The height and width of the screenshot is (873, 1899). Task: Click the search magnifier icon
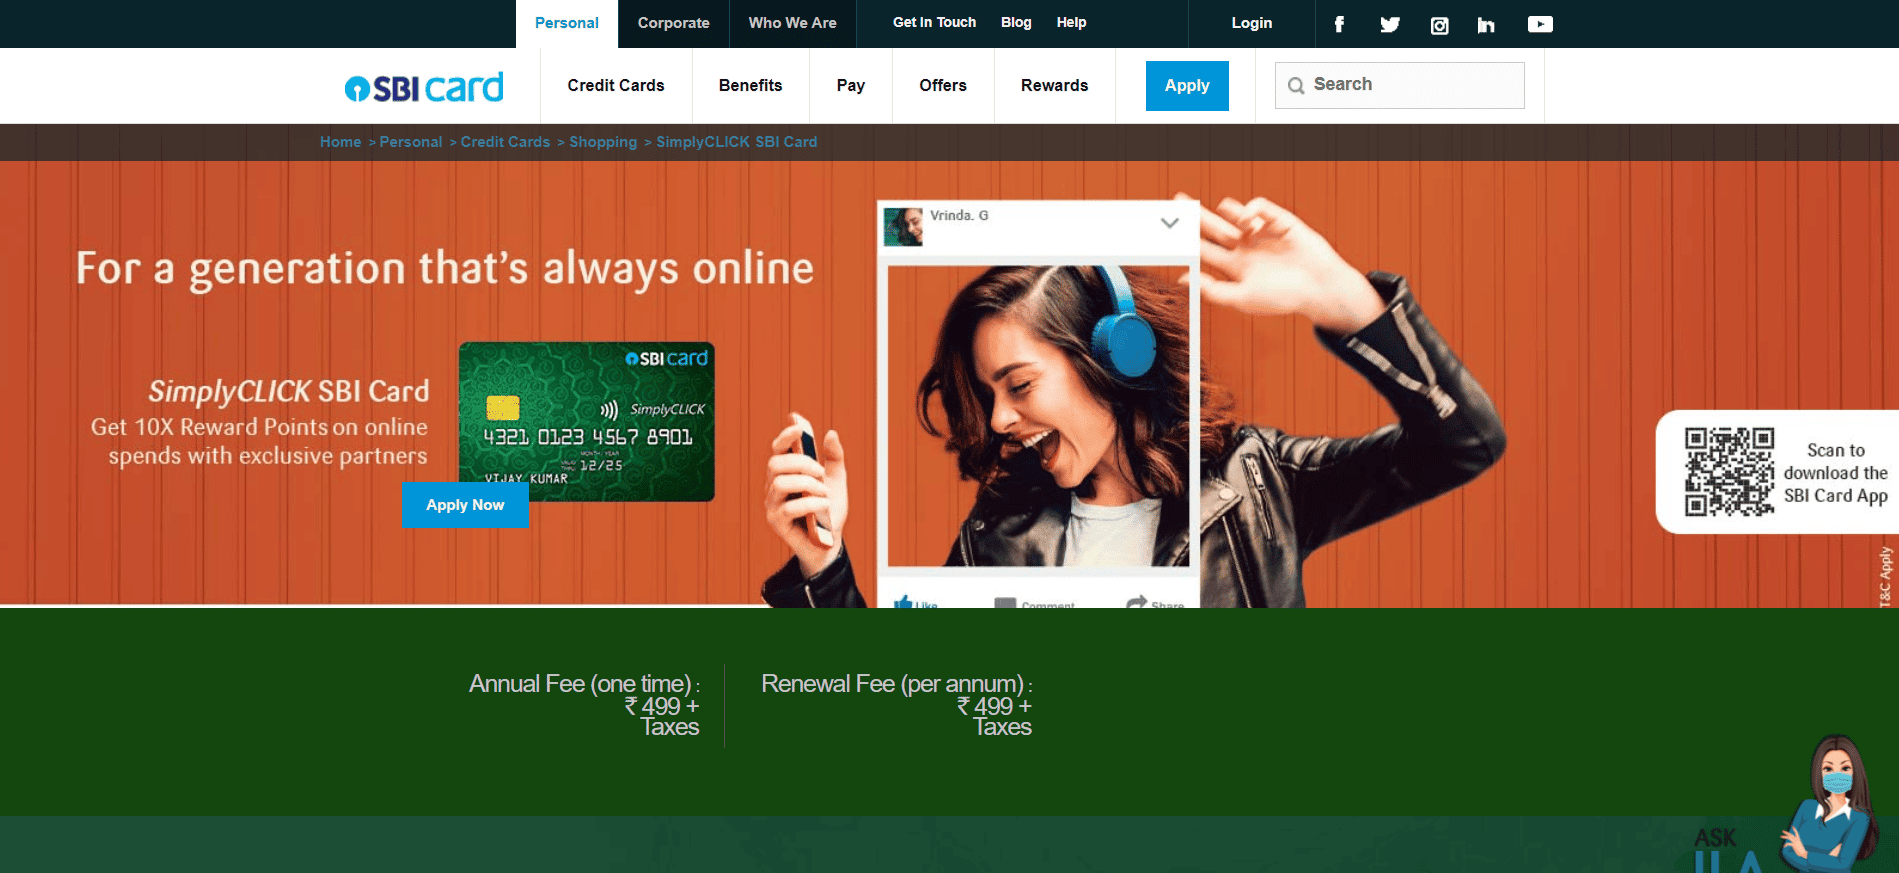pyautogui.click(x=1296, y=86)
